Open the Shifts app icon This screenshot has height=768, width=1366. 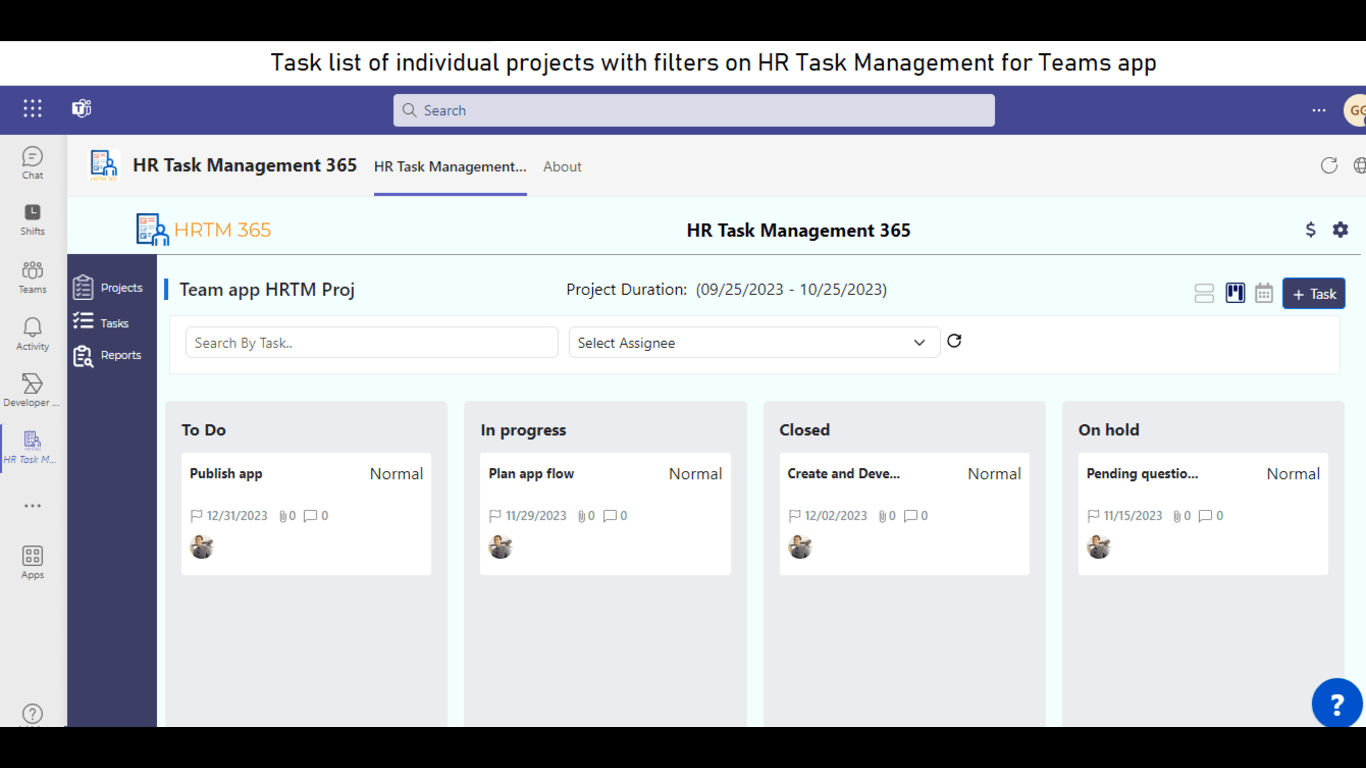click(x=32, y=219)
